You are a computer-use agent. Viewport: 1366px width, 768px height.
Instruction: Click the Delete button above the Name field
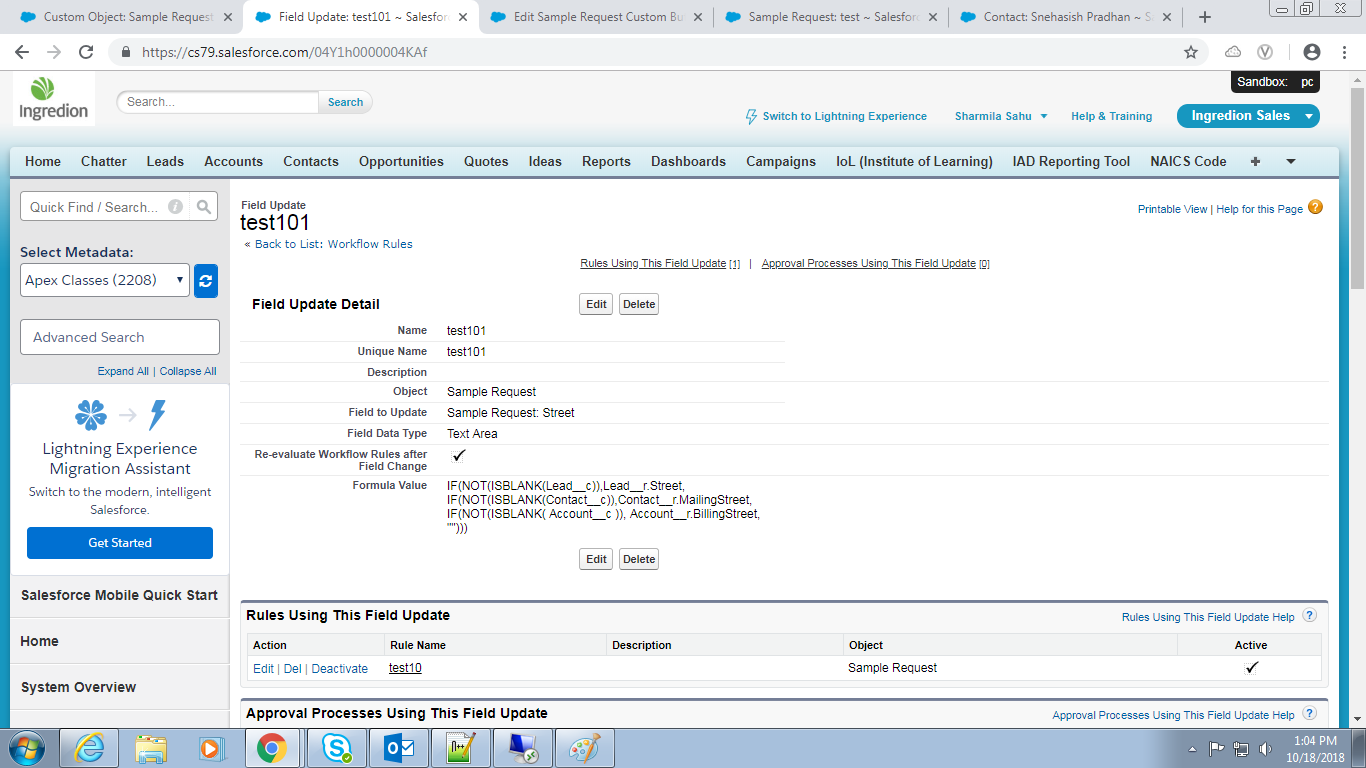[638, 304]
